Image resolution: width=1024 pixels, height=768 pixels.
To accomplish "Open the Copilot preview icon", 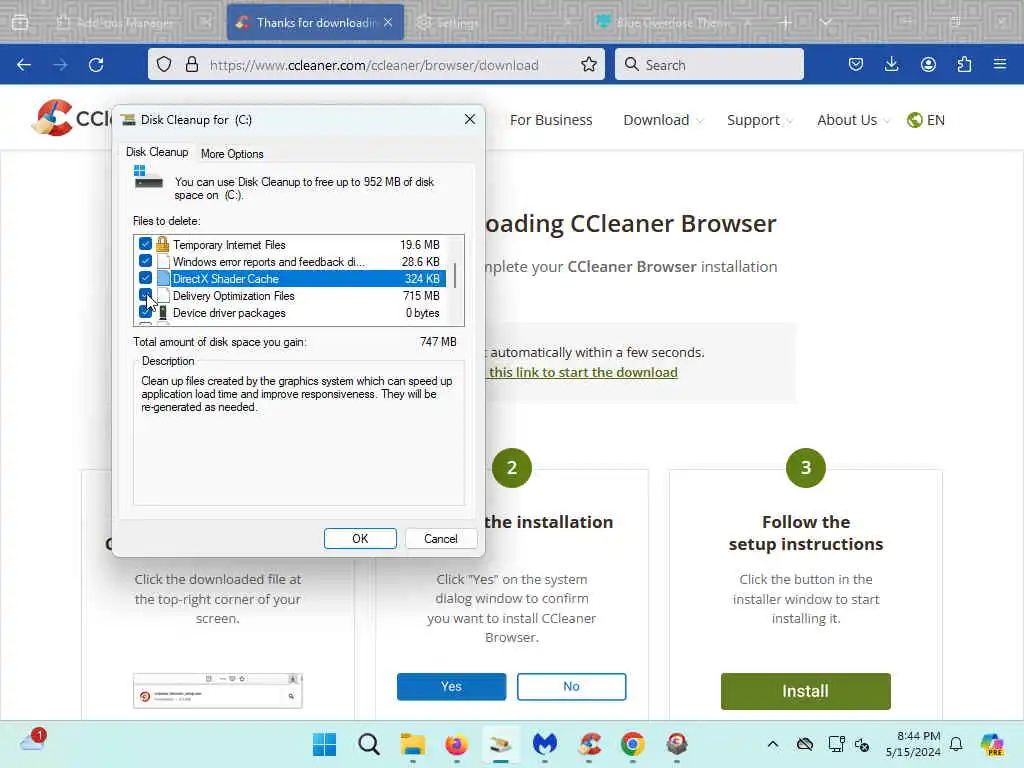I will tap(992, 744).
